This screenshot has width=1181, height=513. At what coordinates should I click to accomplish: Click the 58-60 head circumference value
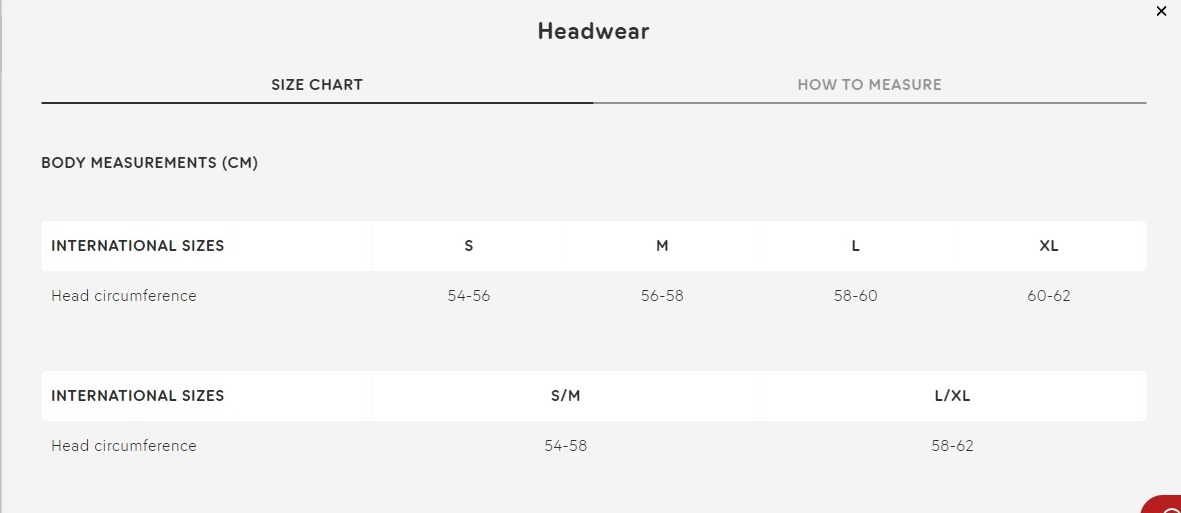pos(856,296)
